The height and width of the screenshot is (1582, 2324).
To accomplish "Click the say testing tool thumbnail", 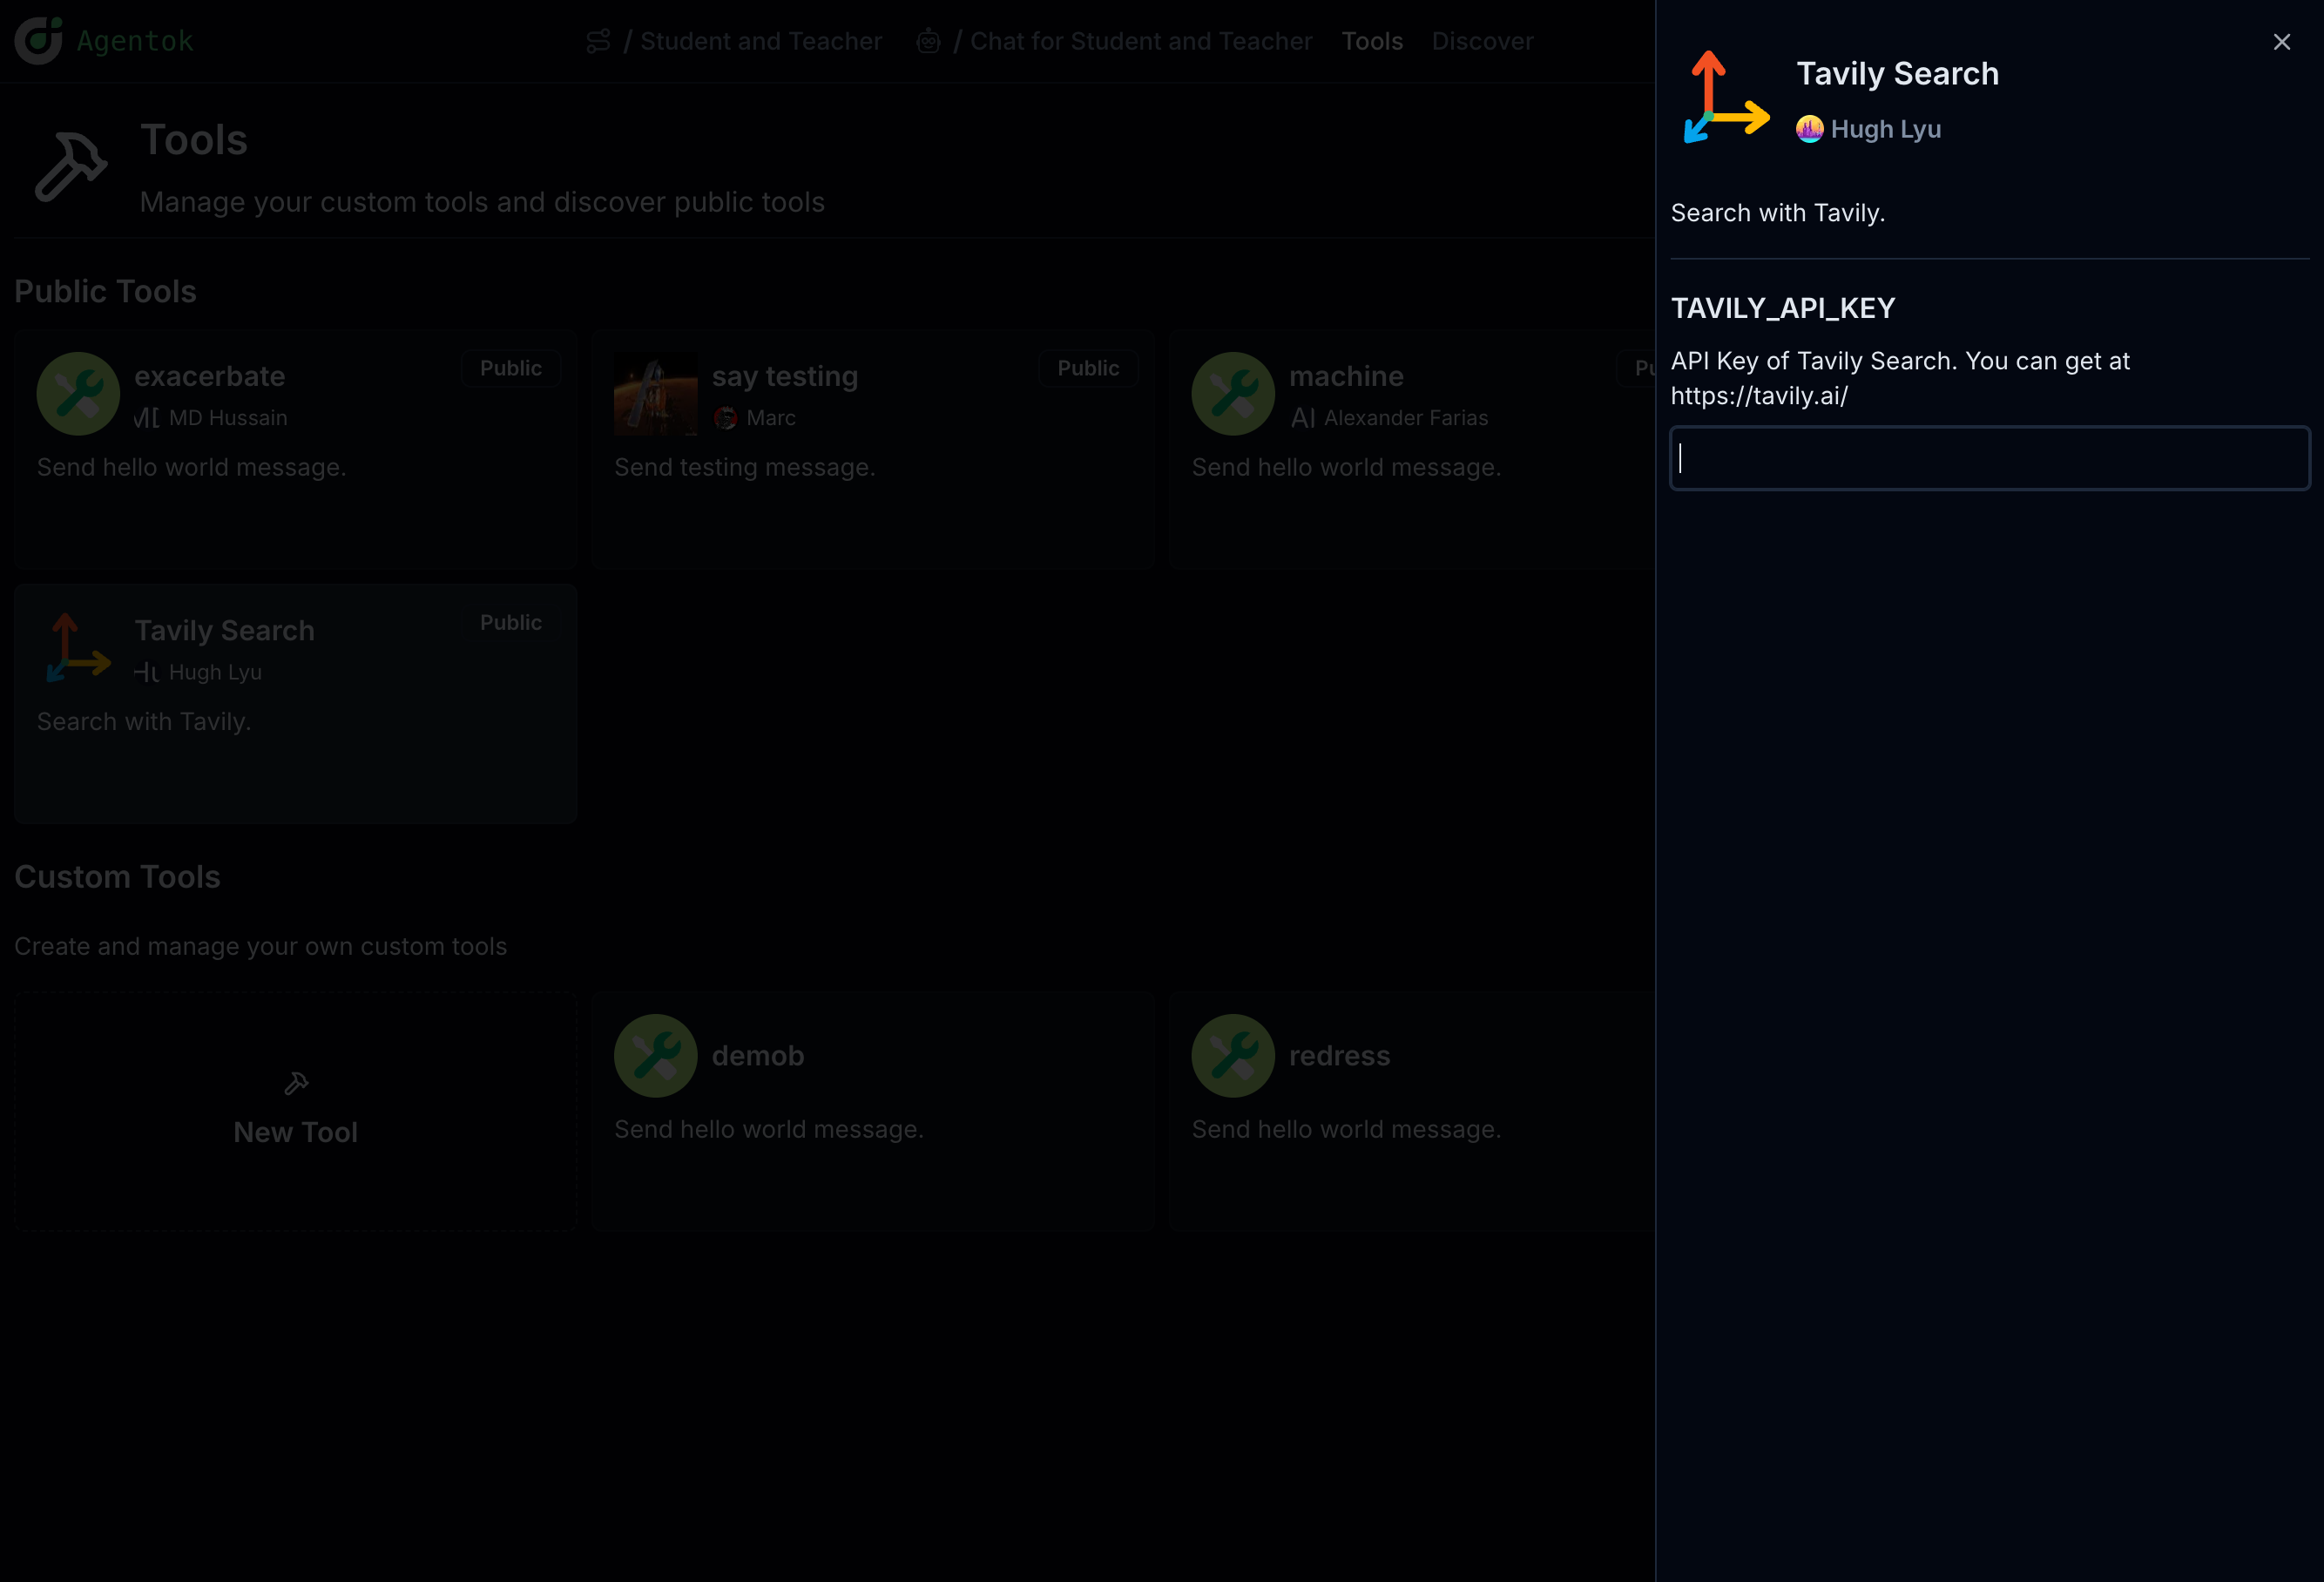I will [x=656, y=393].
